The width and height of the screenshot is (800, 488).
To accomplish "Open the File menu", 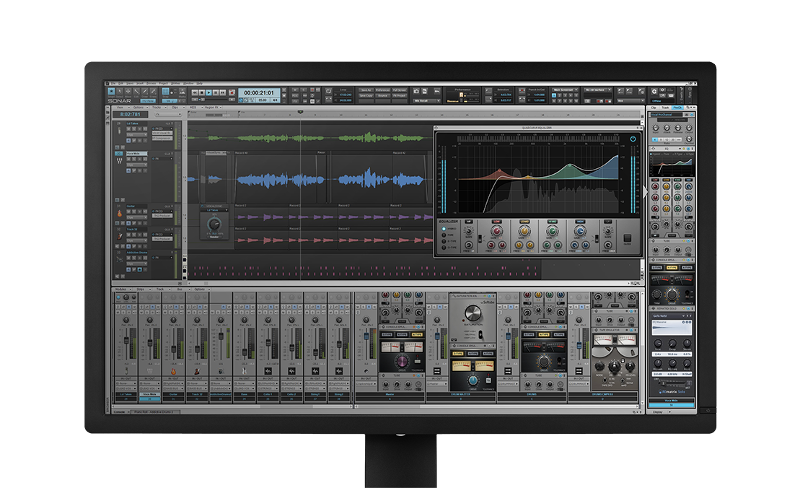I will point(113,83).
